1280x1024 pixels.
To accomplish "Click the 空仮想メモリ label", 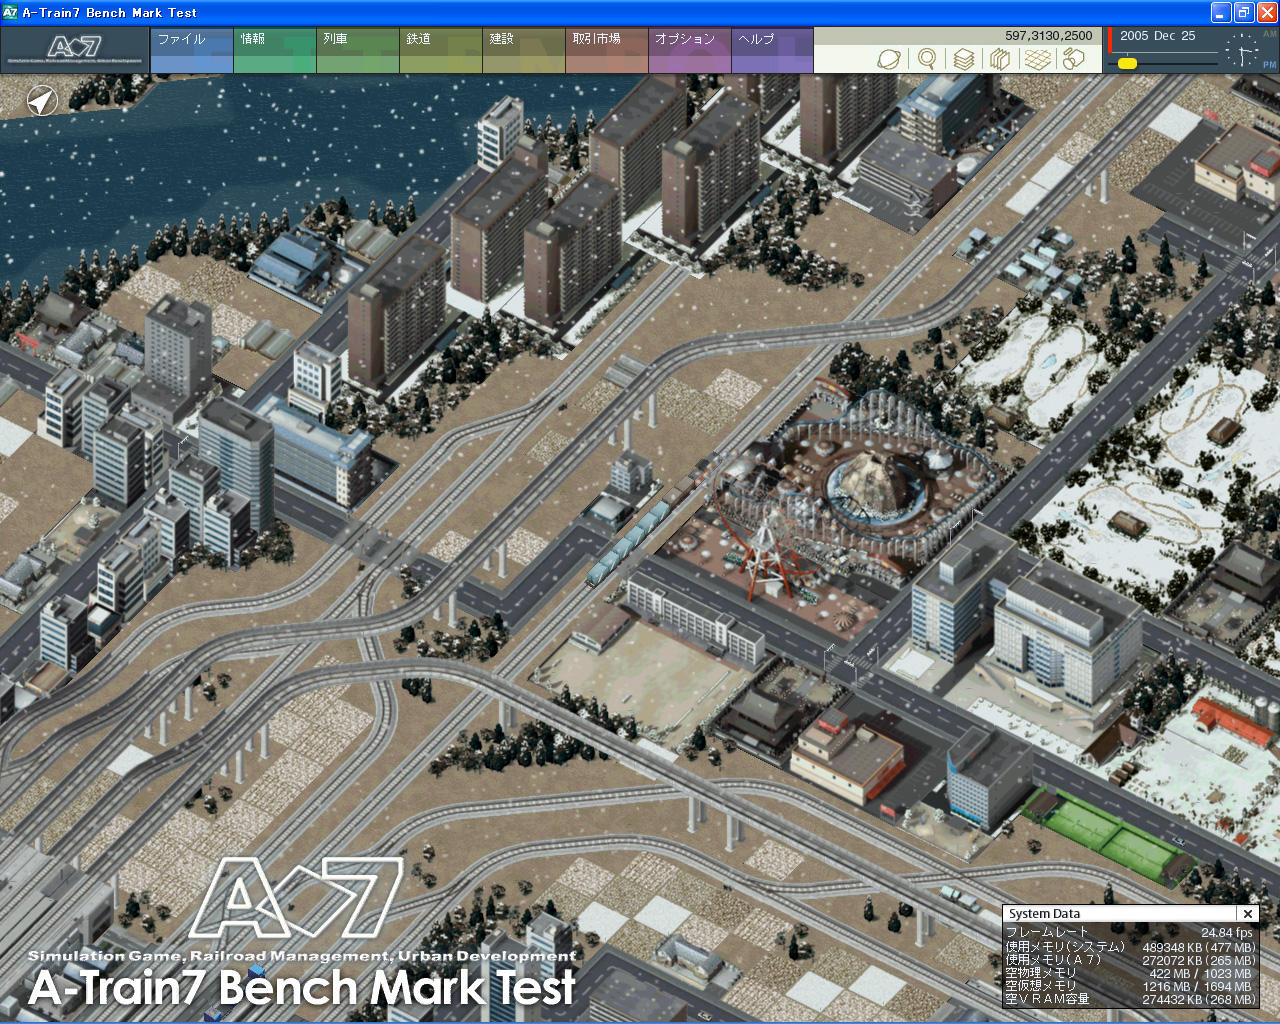I will tap(1042, 986).
